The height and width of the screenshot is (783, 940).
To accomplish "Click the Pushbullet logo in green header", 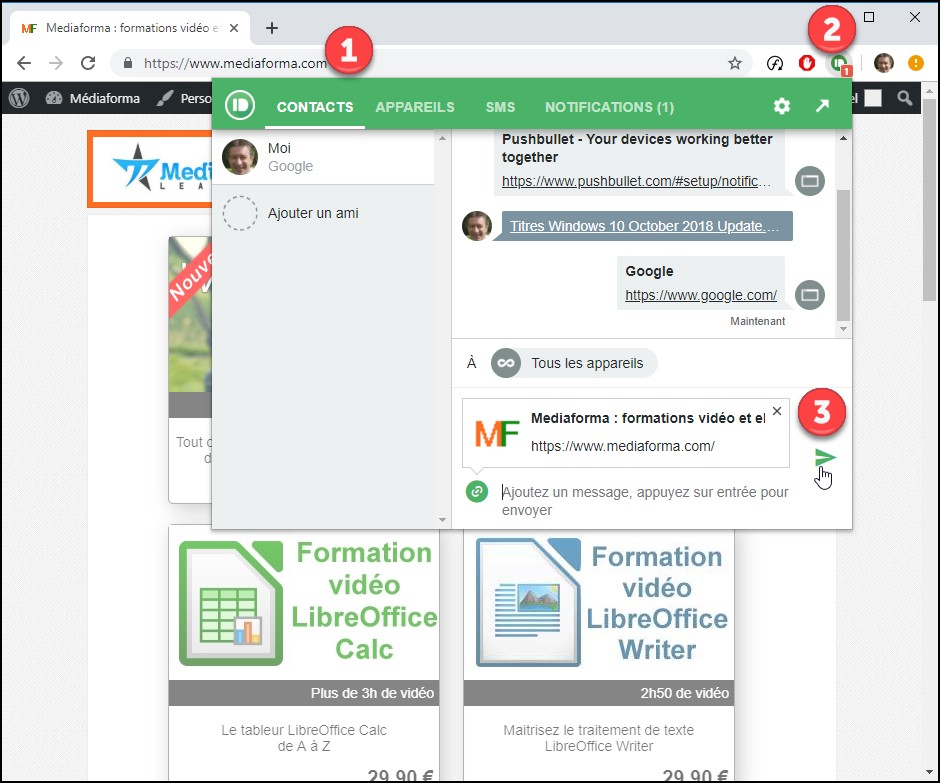I will (x=240, y=106).
